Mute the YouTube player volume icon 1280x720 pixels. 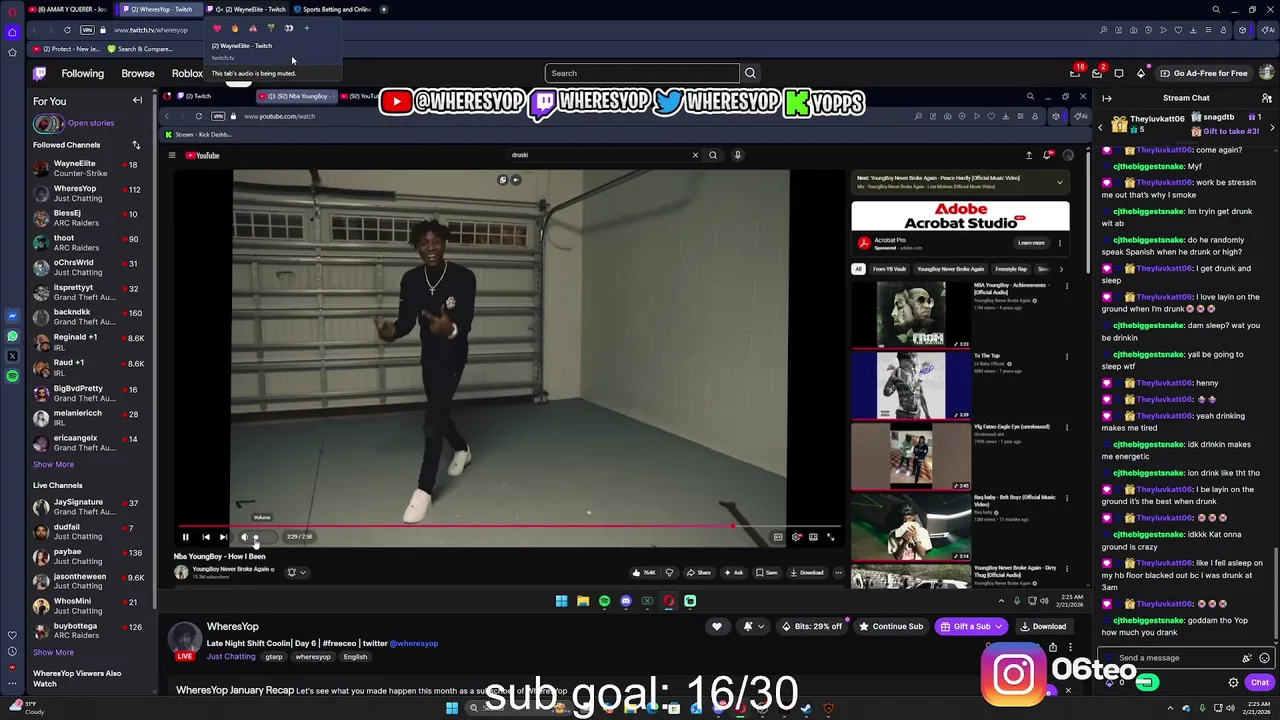(x=244, y=537)
